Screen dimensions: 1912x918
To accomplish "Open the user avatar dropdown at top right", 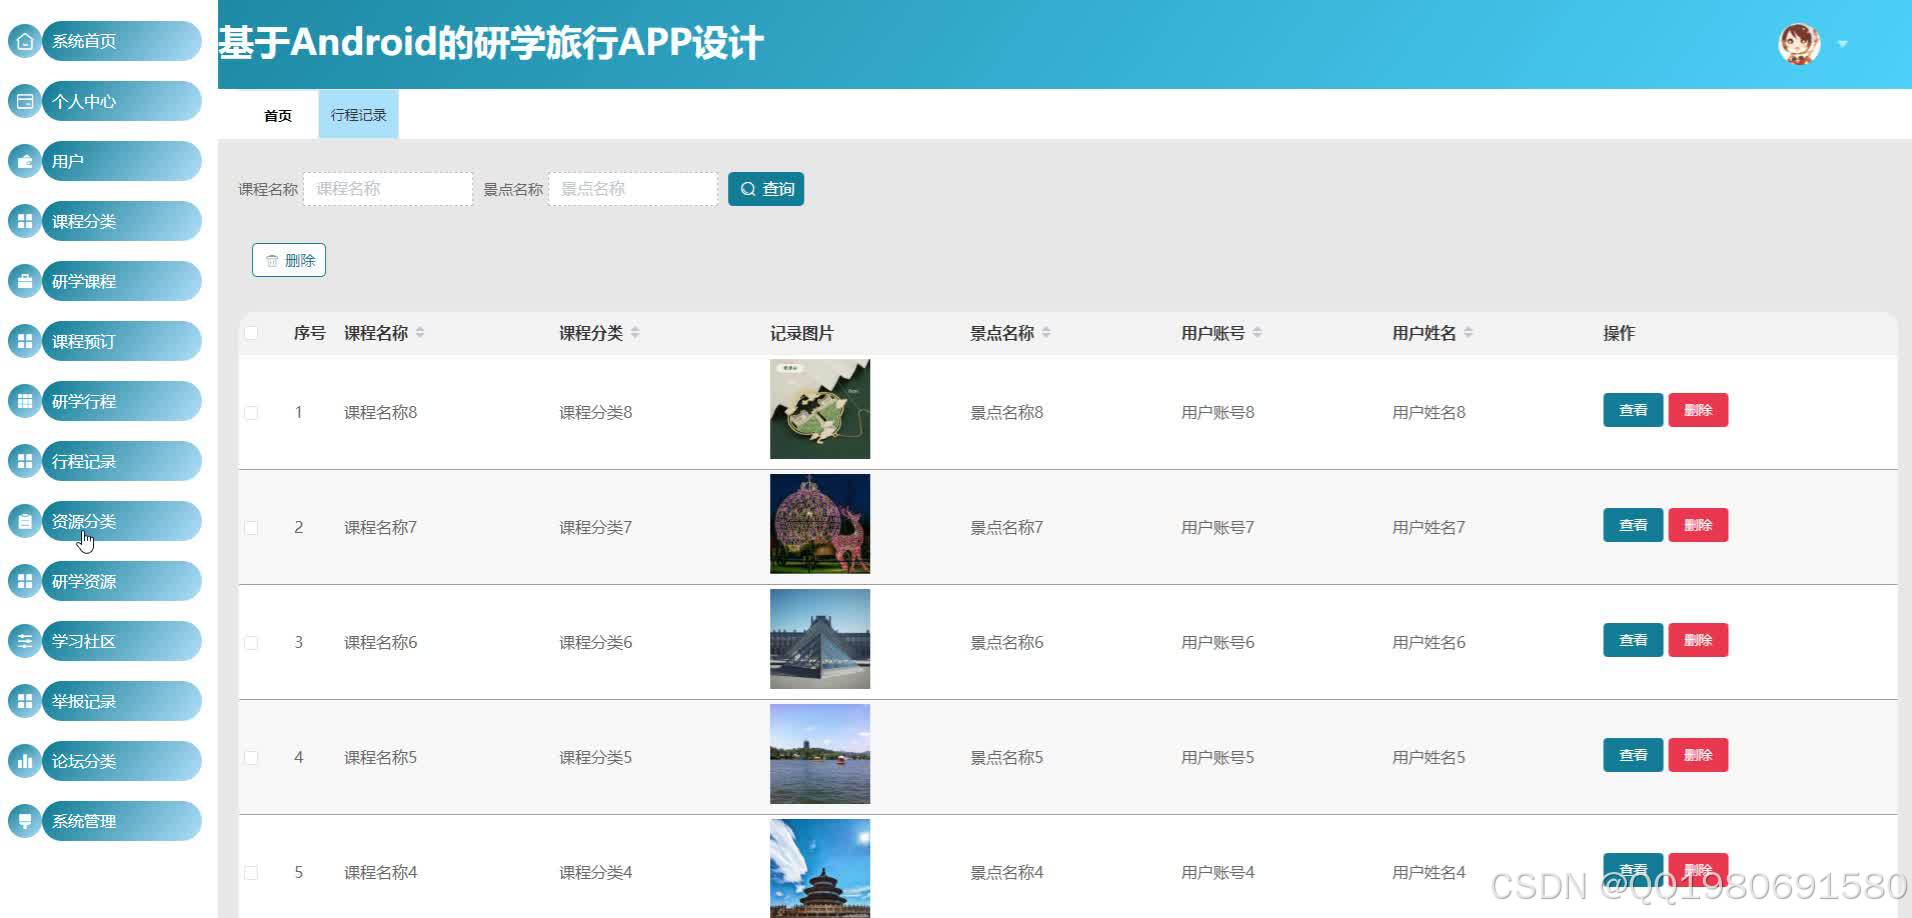I will [1799, 44].
